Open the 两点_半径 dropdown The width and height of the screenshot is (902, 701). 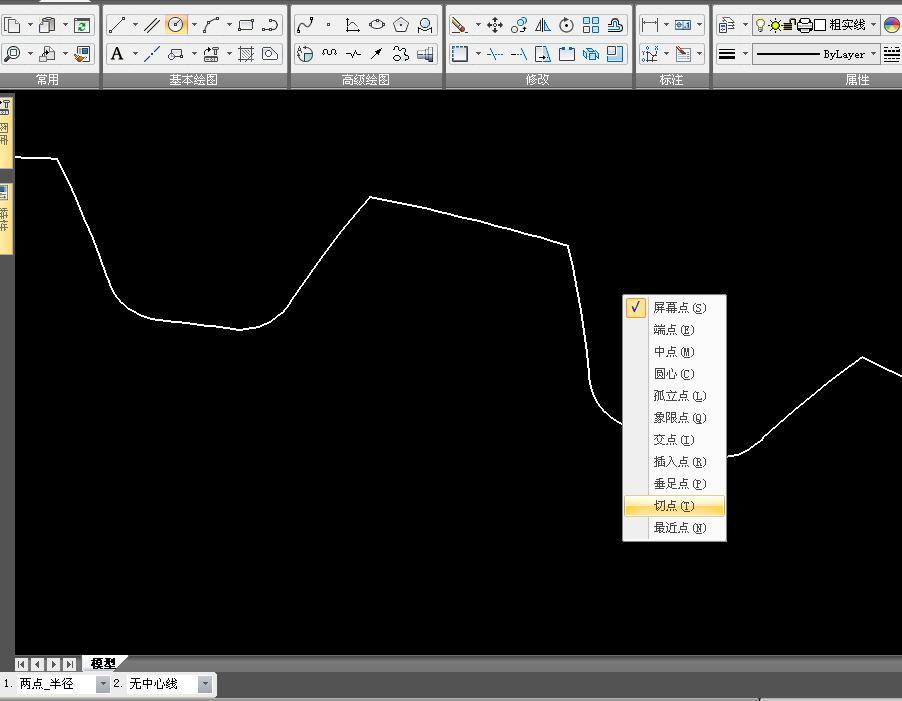click(x=102, y=684)
